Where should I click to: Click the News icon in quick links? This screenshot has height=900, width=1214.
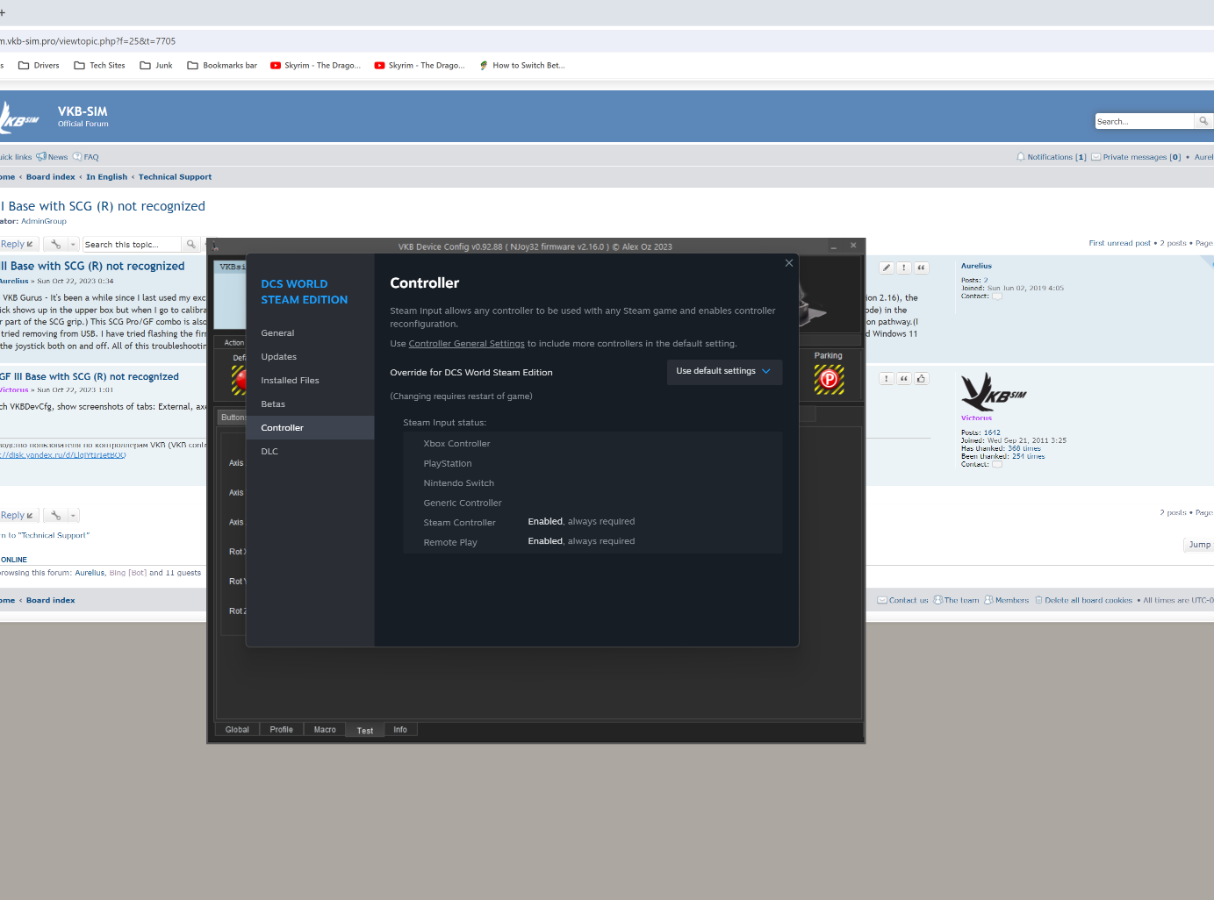(41, 157)
